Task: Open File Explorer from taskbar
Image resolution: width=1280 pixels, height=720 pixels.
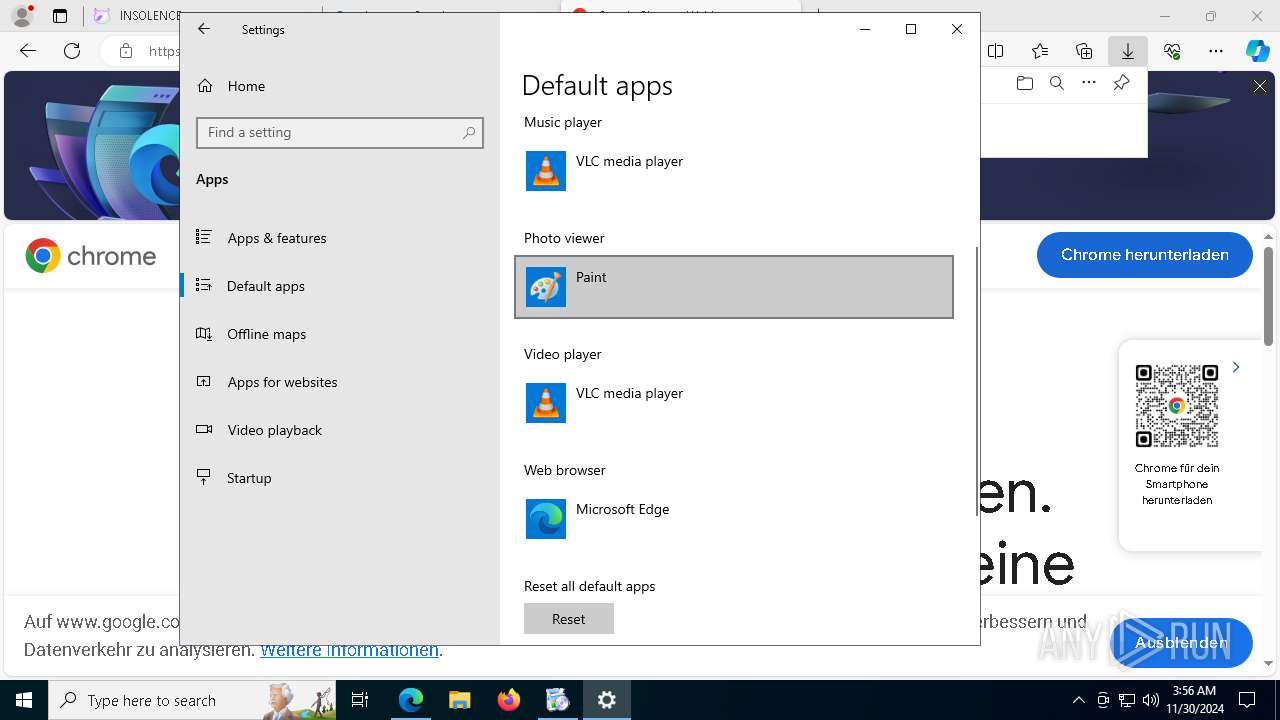Action: 459,700
